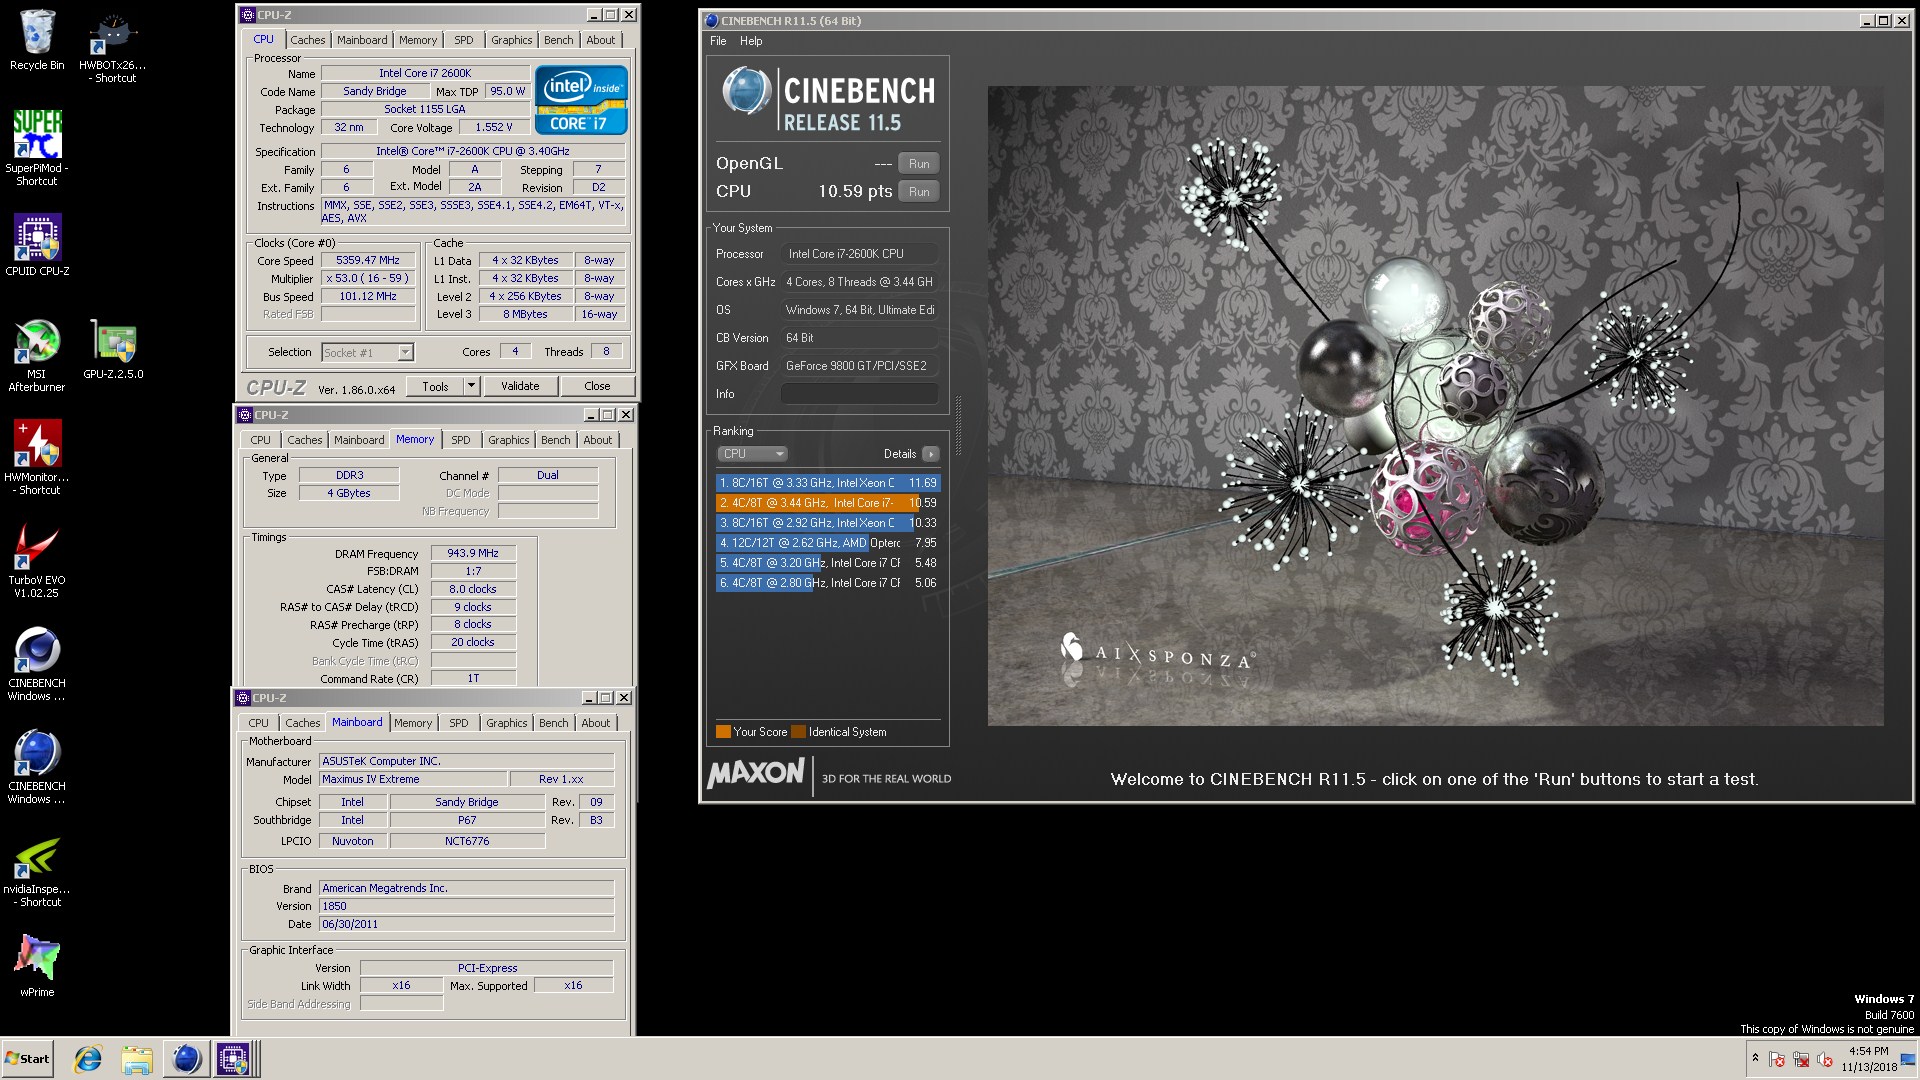Expand the Tools dropdown arrow in CPU-Z
Image resolution: width=1920 pixels, height=1080 pixels.
(x=471, y=386)
